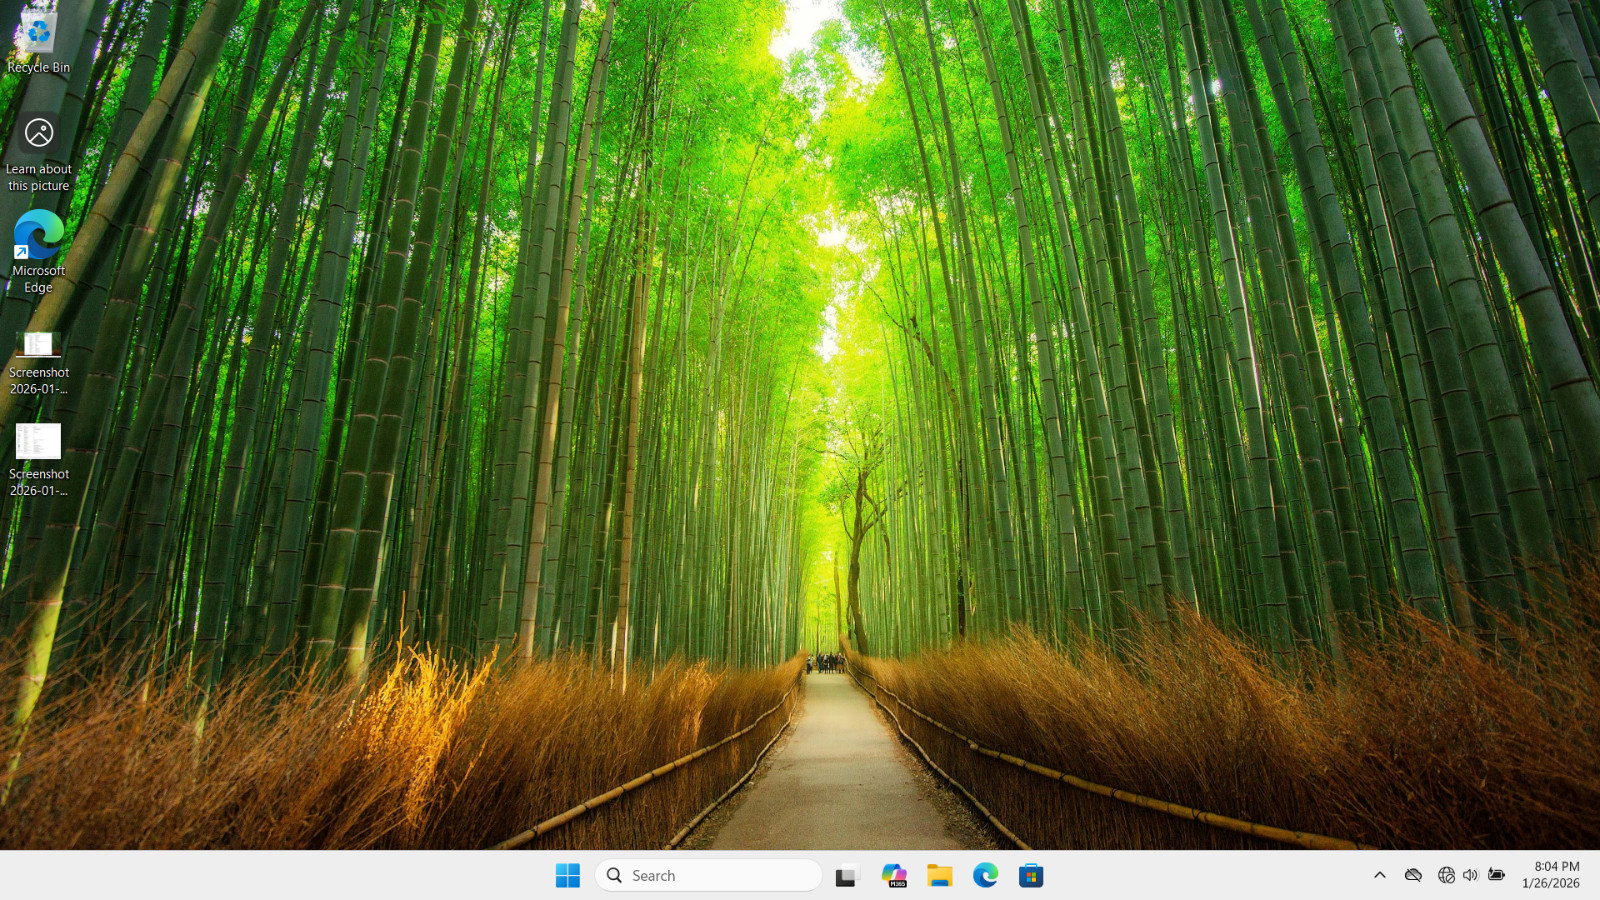Click the OneDrive cloud tray icon
1600x900 pixels.
click(x=1413, y=875)
